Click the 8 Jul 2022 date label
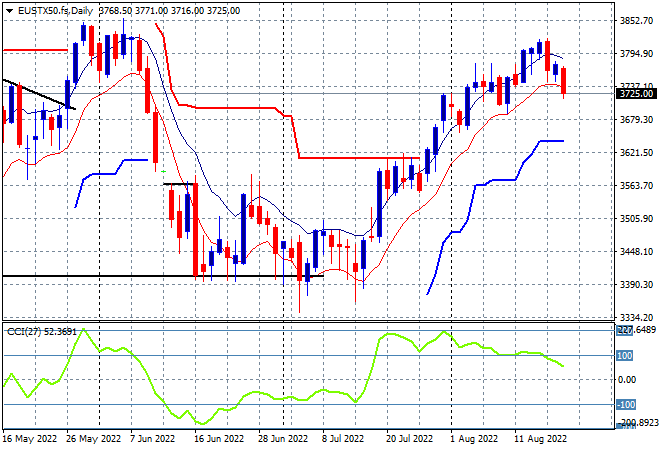This screenshot has height=450, width=660. (x=343, y=439)
